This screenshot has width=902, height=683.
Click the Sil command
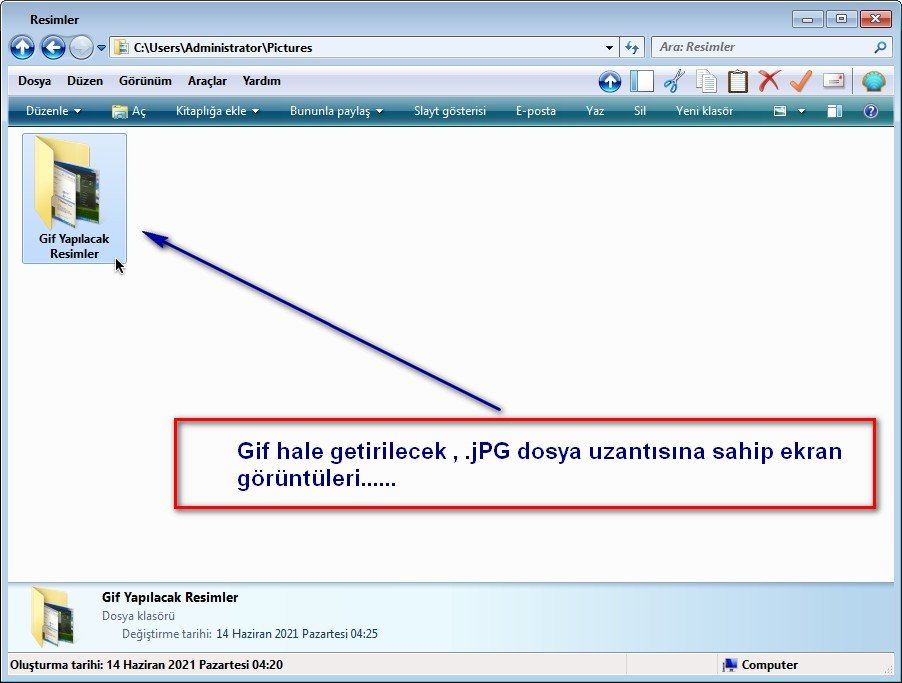[640, 111]
